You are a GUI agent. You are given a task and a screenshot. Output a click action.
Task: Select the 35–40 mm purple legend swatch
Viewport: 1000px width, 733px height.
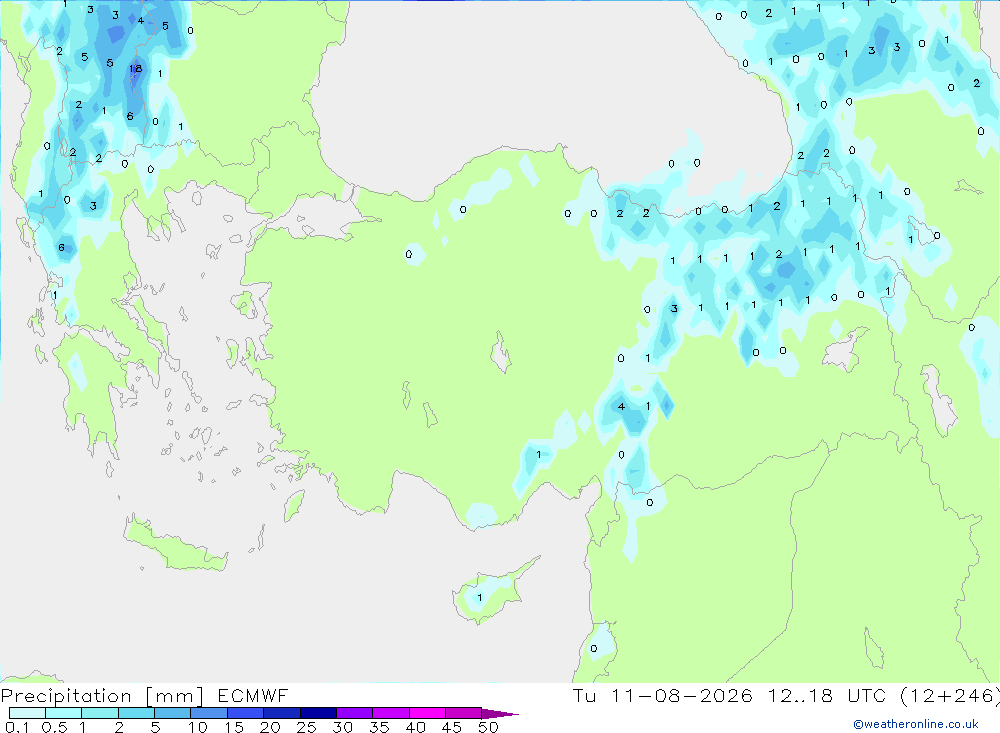(391, 713)
